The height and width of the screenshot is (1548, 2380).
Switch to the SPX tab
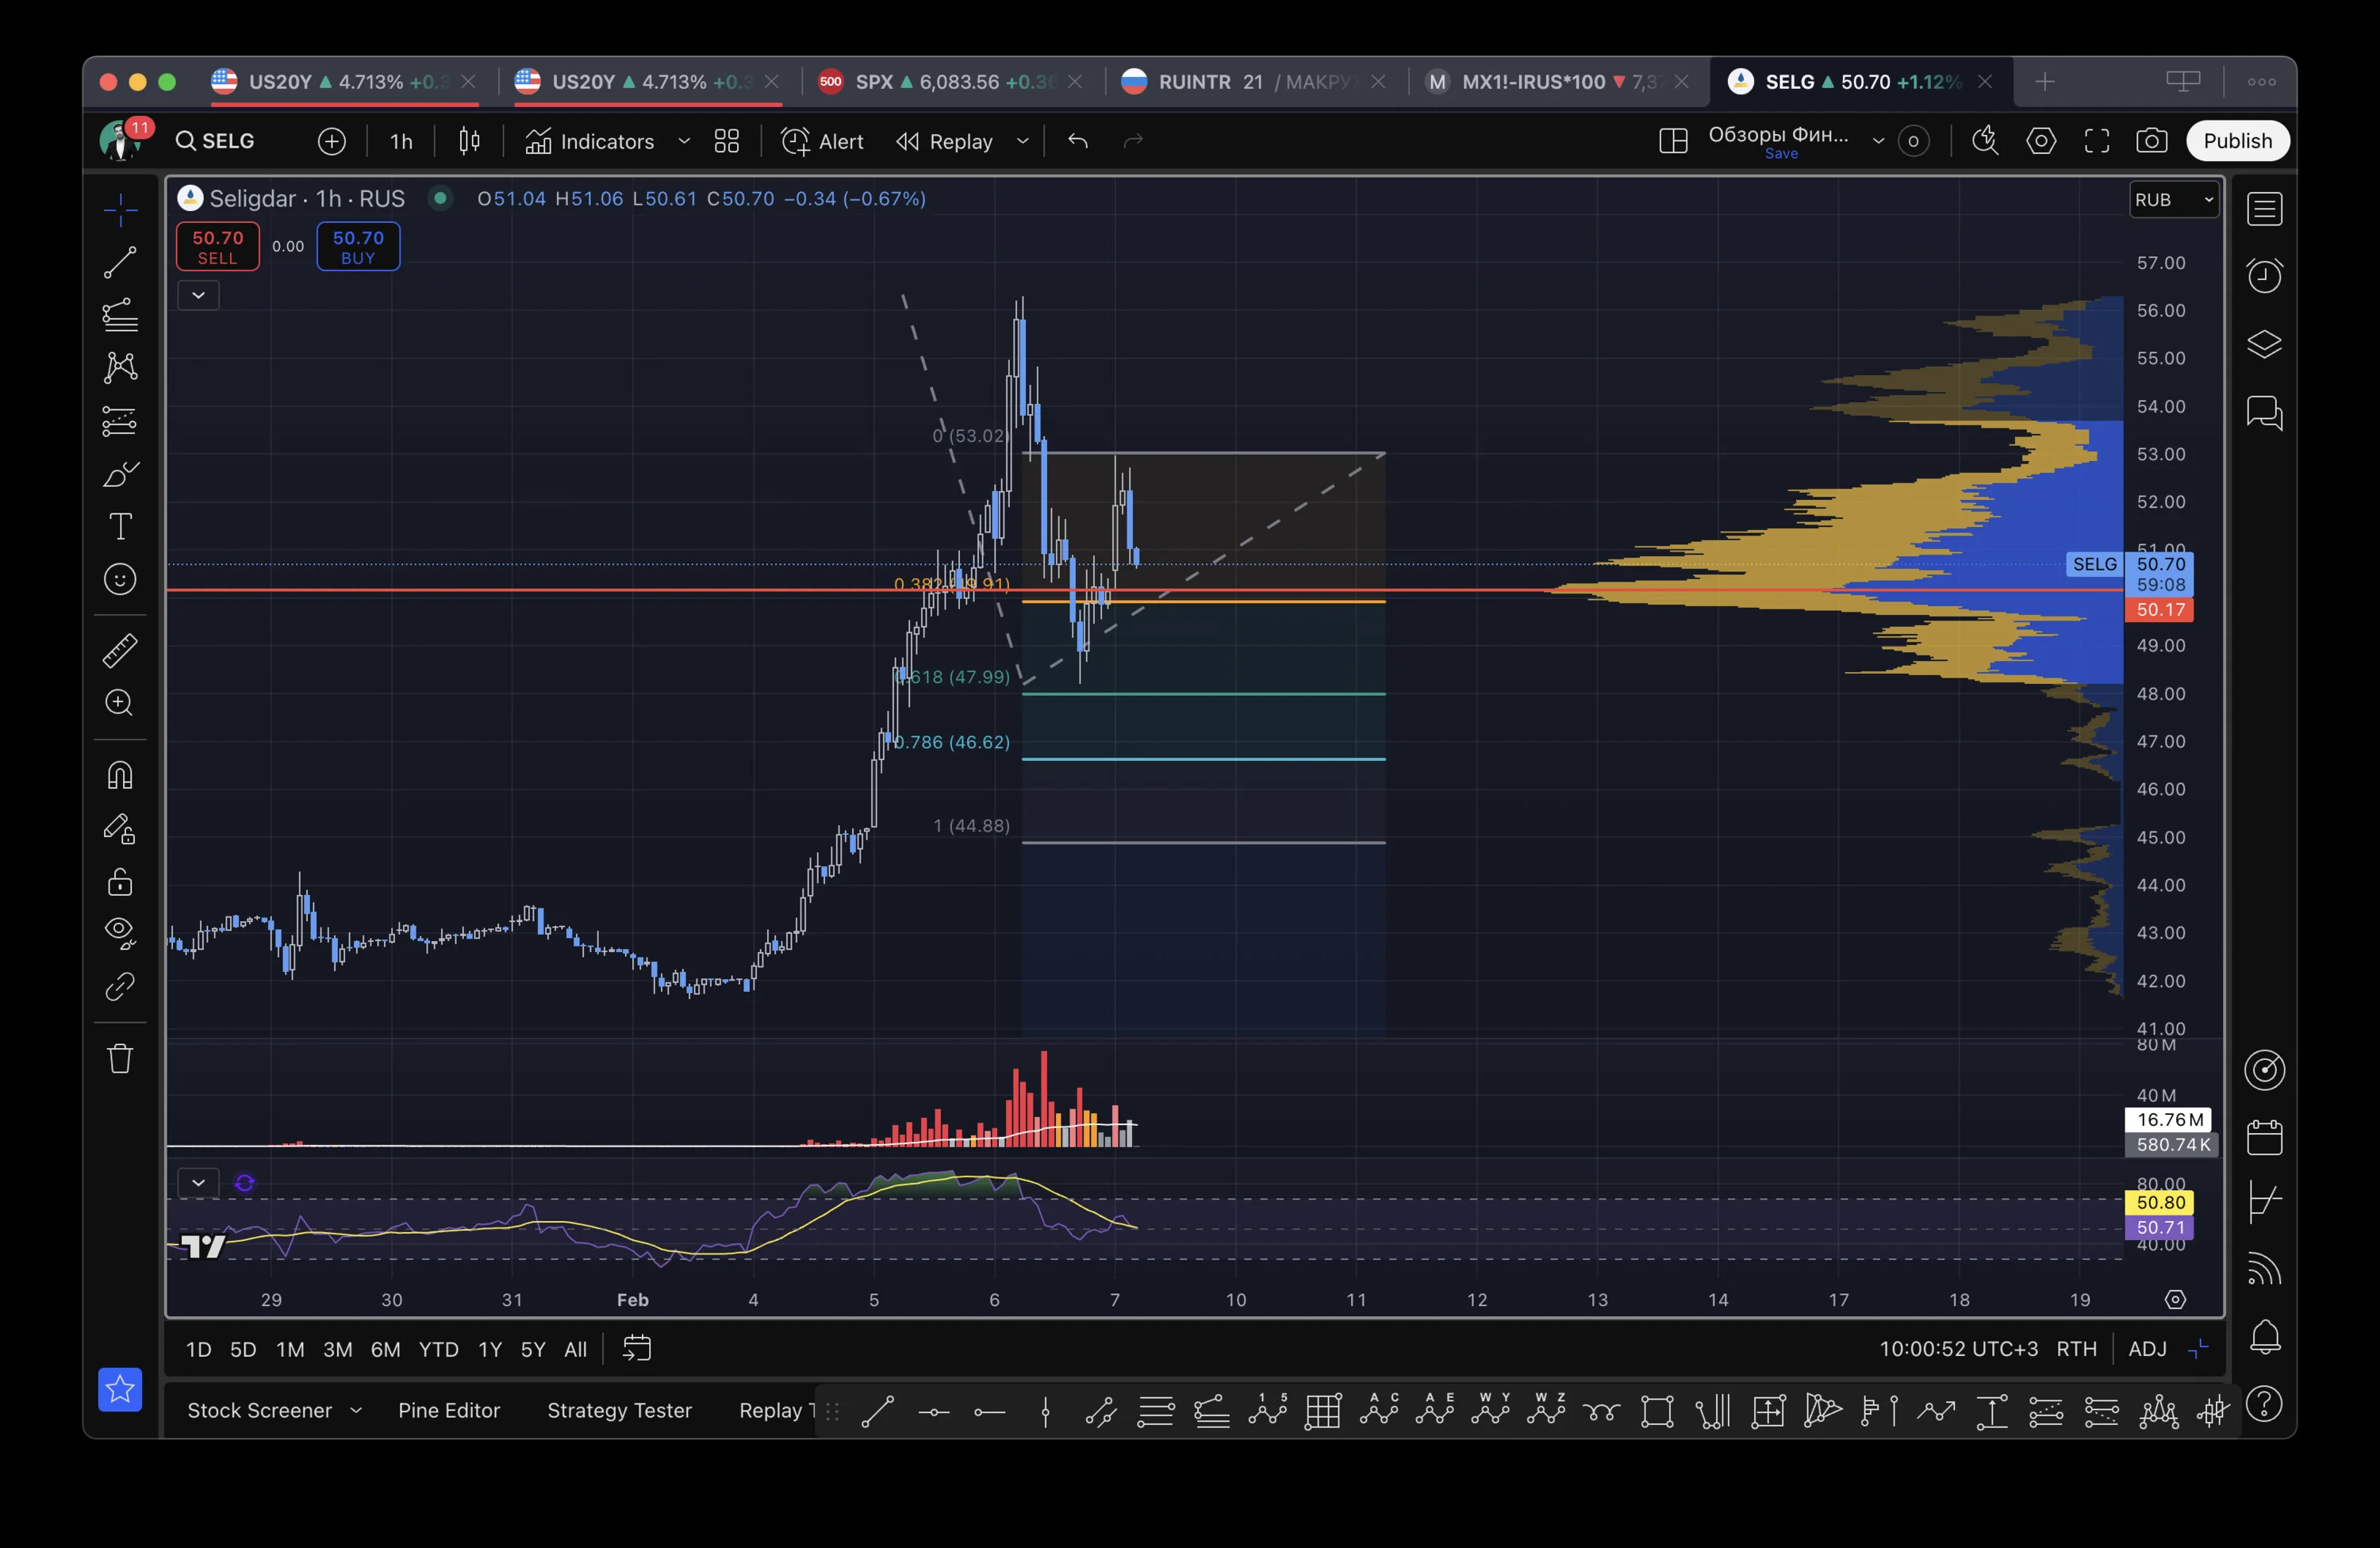[950, 82]
